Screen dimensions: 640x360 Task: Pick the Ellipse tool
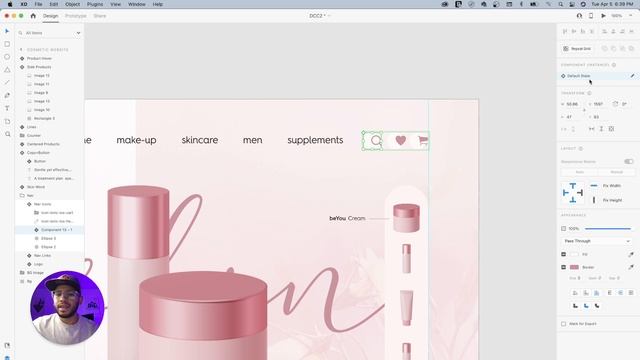click(7, 57)
